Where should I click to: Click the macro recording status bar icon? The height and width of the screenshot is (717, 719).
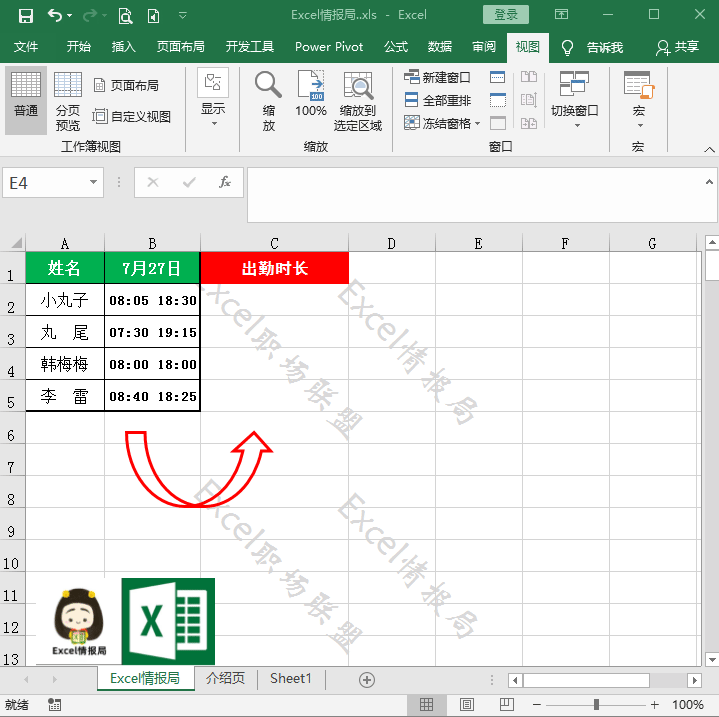[x=55, y=705]
